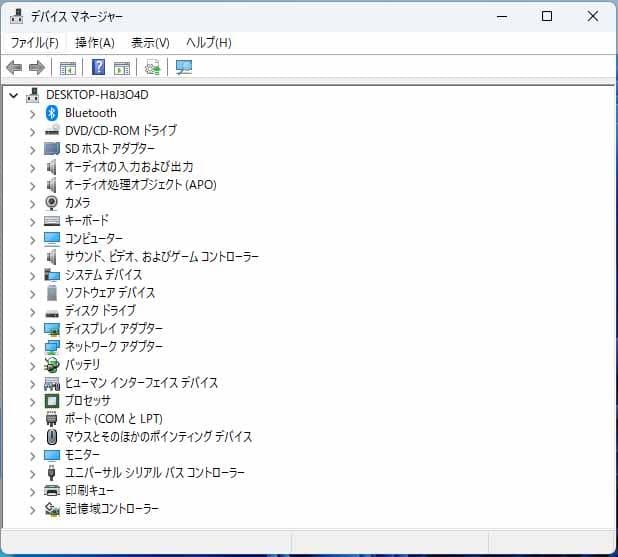Click the ディスプレイ アダプター icon
Viewport: 618px width, 557px height.
coord(52,329)
